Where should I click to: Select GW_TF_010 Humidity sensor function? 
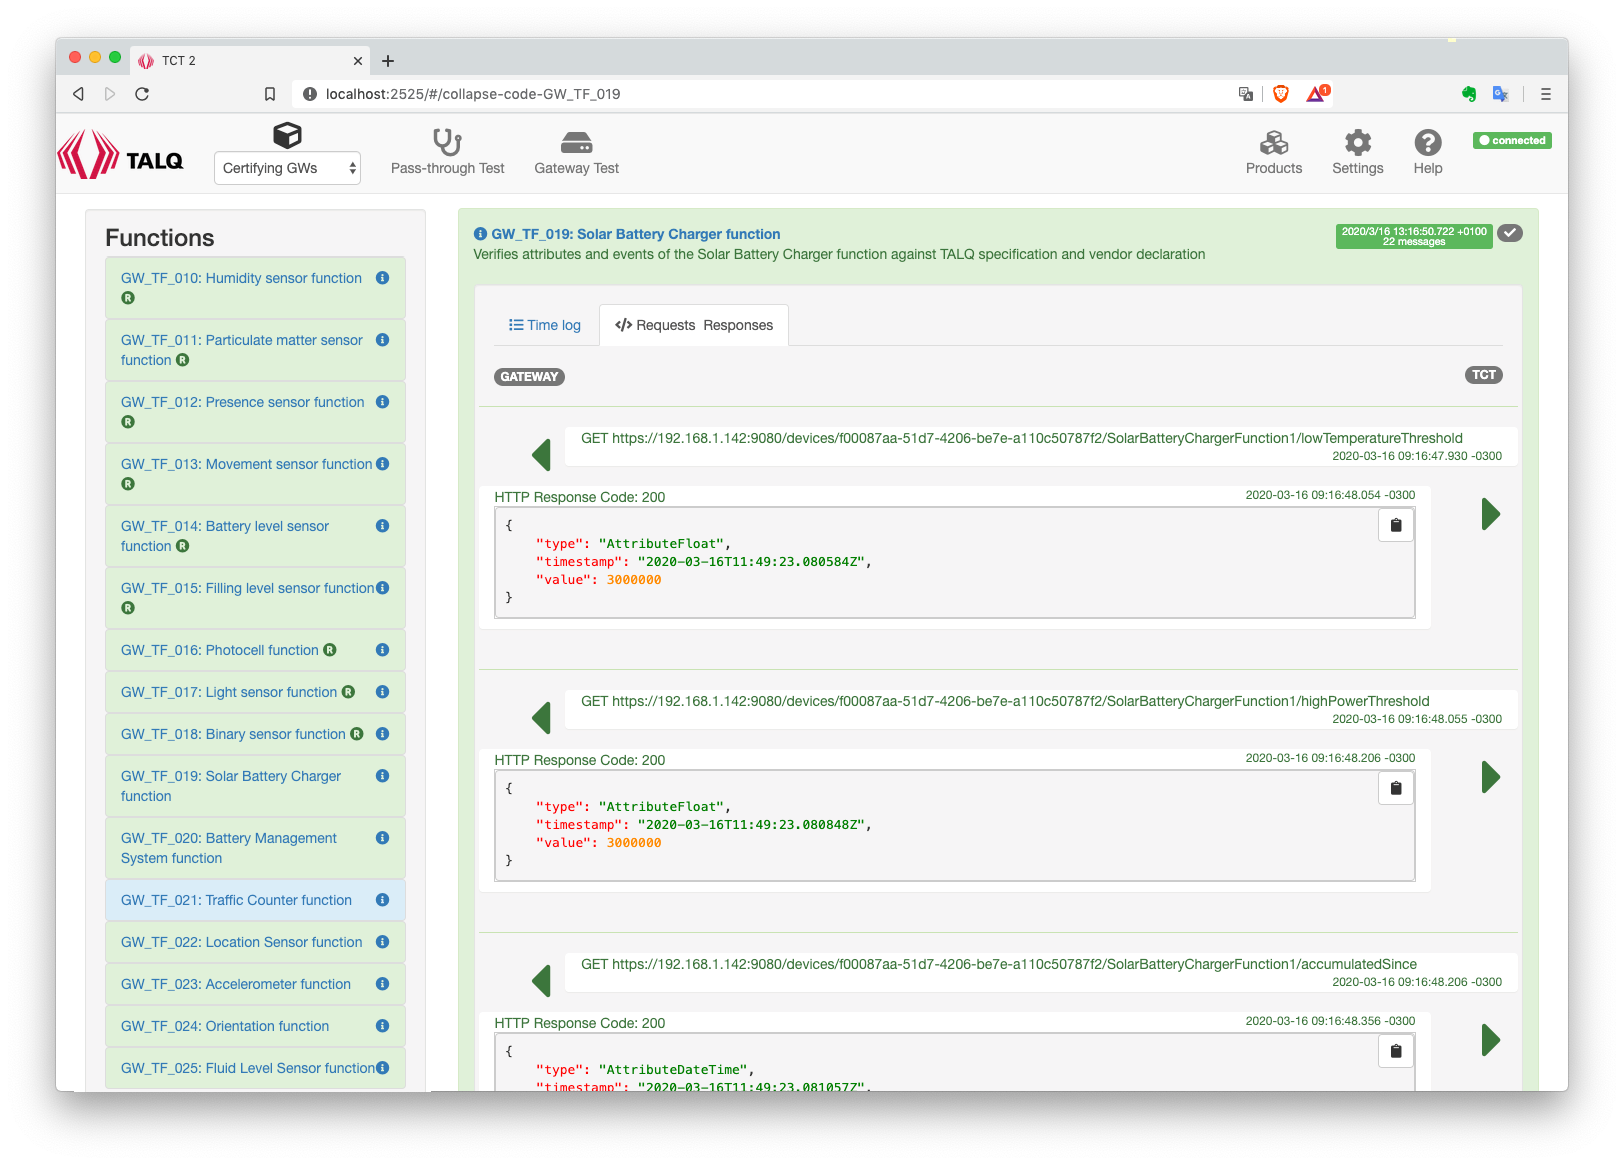[x=241, y=278]
